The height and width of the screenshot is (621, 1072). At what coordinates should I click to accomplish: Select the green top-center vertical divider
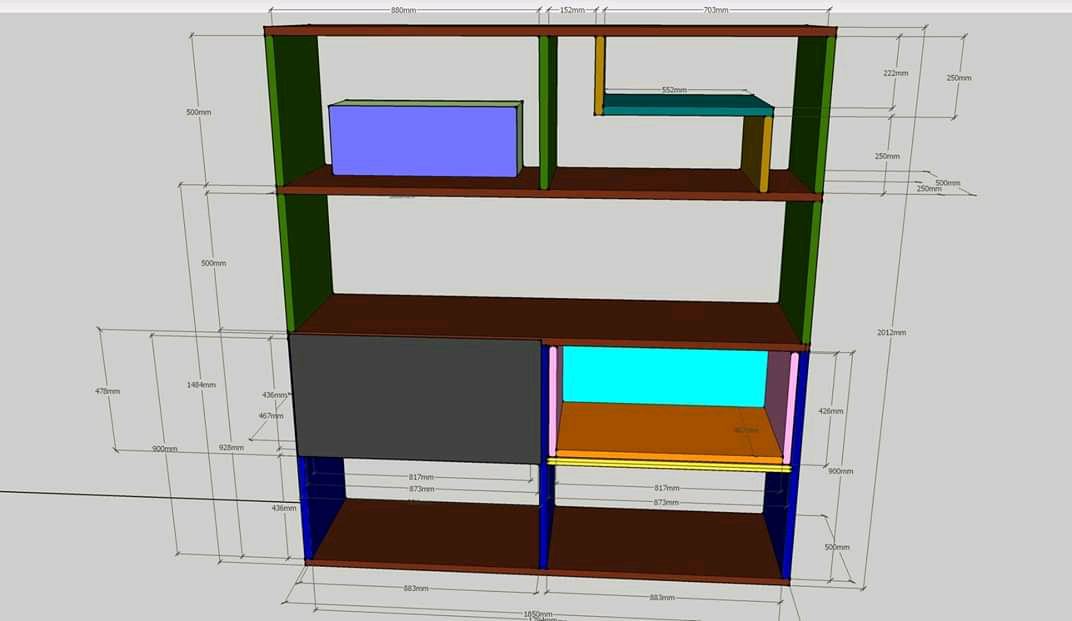point(546,111)
